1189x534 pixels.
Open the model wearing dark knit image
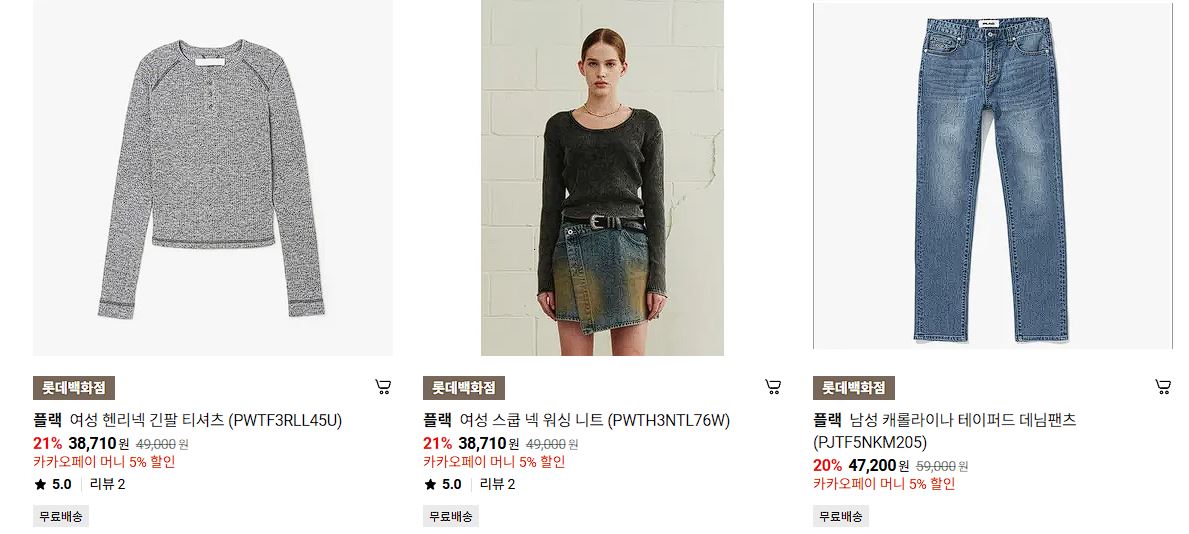click(x=602, y=177)
